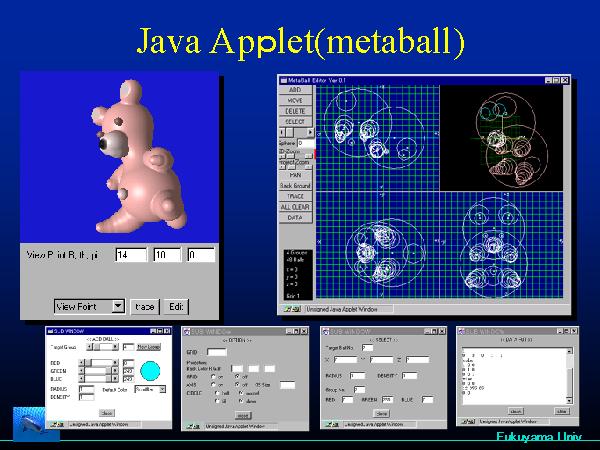
Task: Click the ADD tool in MetaBall Editor
Action: point(295,89)
